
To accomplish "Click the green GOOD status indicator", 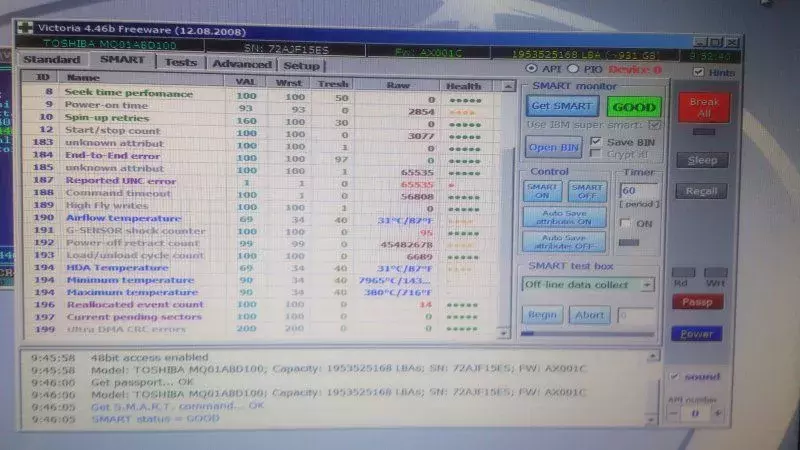I will 634,107.
